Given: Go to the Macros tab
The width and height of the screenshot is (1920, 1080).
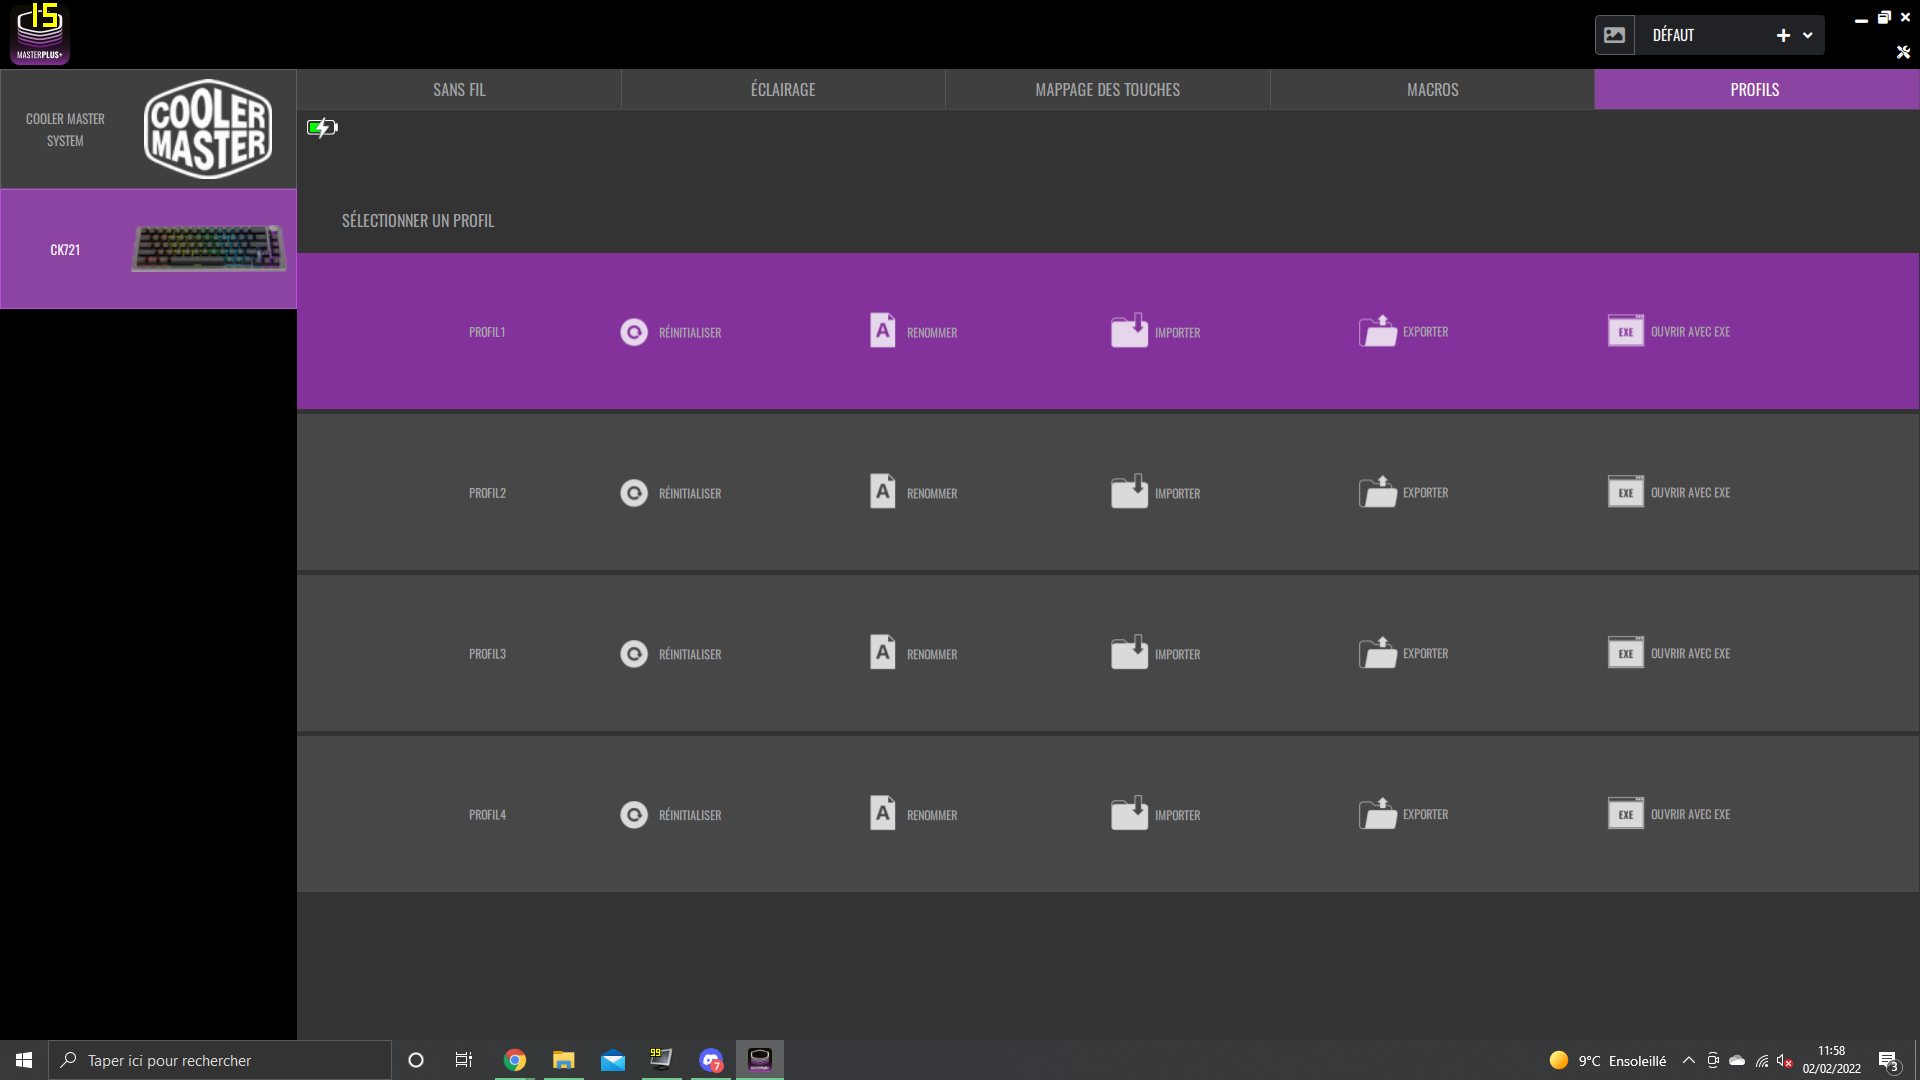Looking at the screenshot, I should [x=1432, y=90].
